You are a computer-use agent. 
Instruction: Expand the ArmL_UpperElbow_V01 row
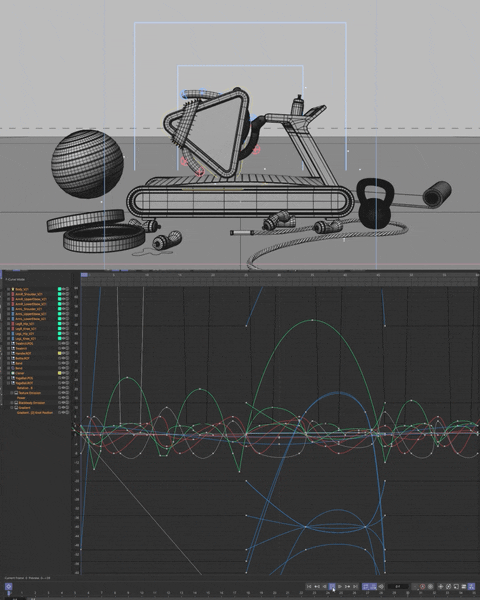point(8,314)
